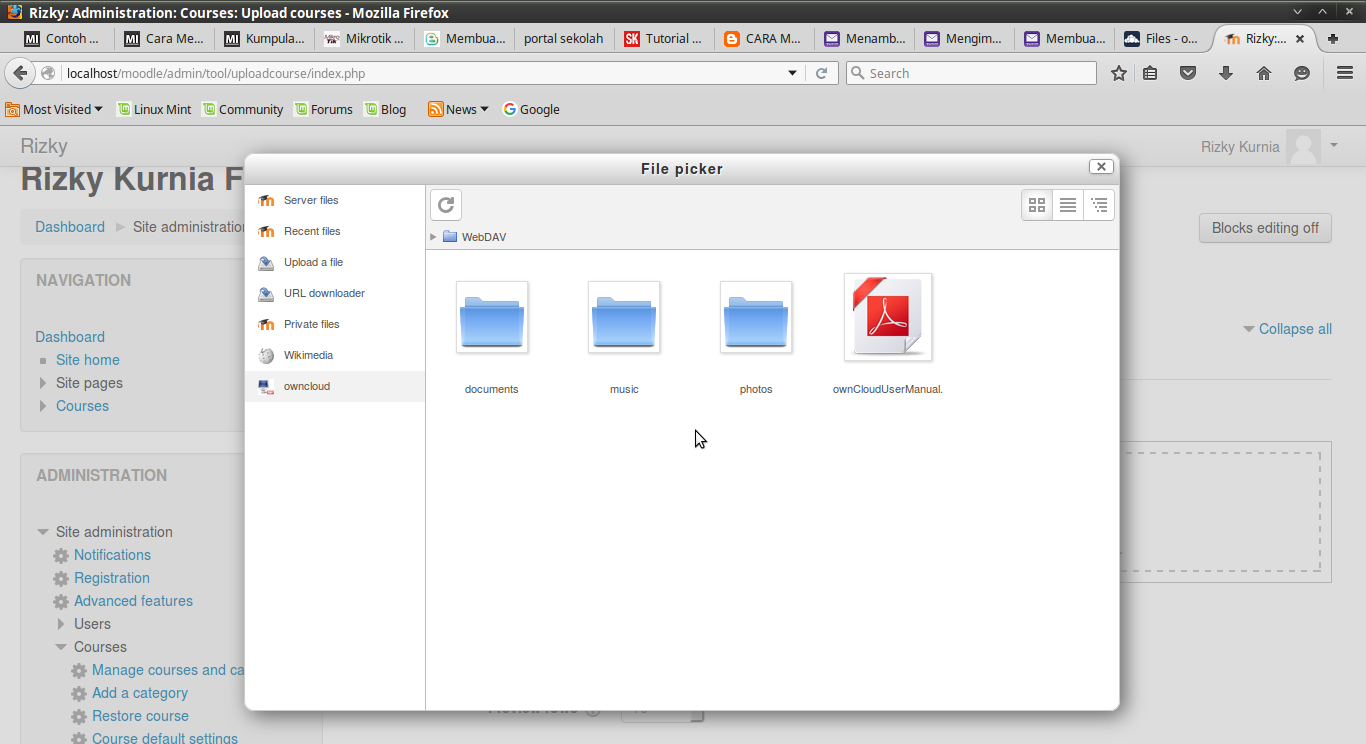Open the Restore course link
Image resolution: width=1366 pixels, height=744 pixels.
[x=140, y=716]
